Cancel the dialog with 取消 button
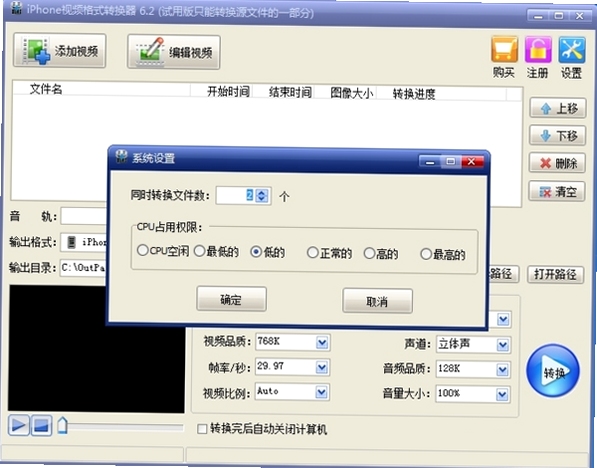Screen dimensions: 597x468 377,301
